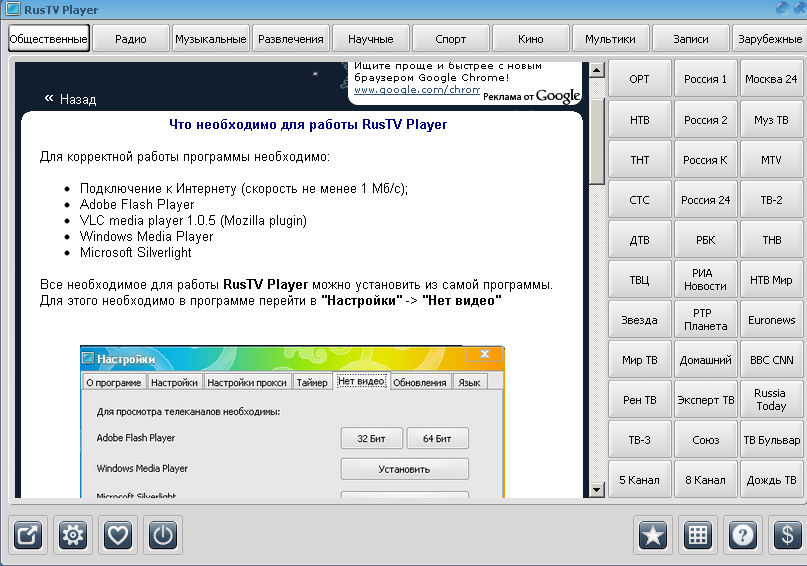The height and width of the screenshot is (566, 807).
Task: Click the 'Что необходимо для работы RusTV Player' heading
Action: tap(308, 125)
